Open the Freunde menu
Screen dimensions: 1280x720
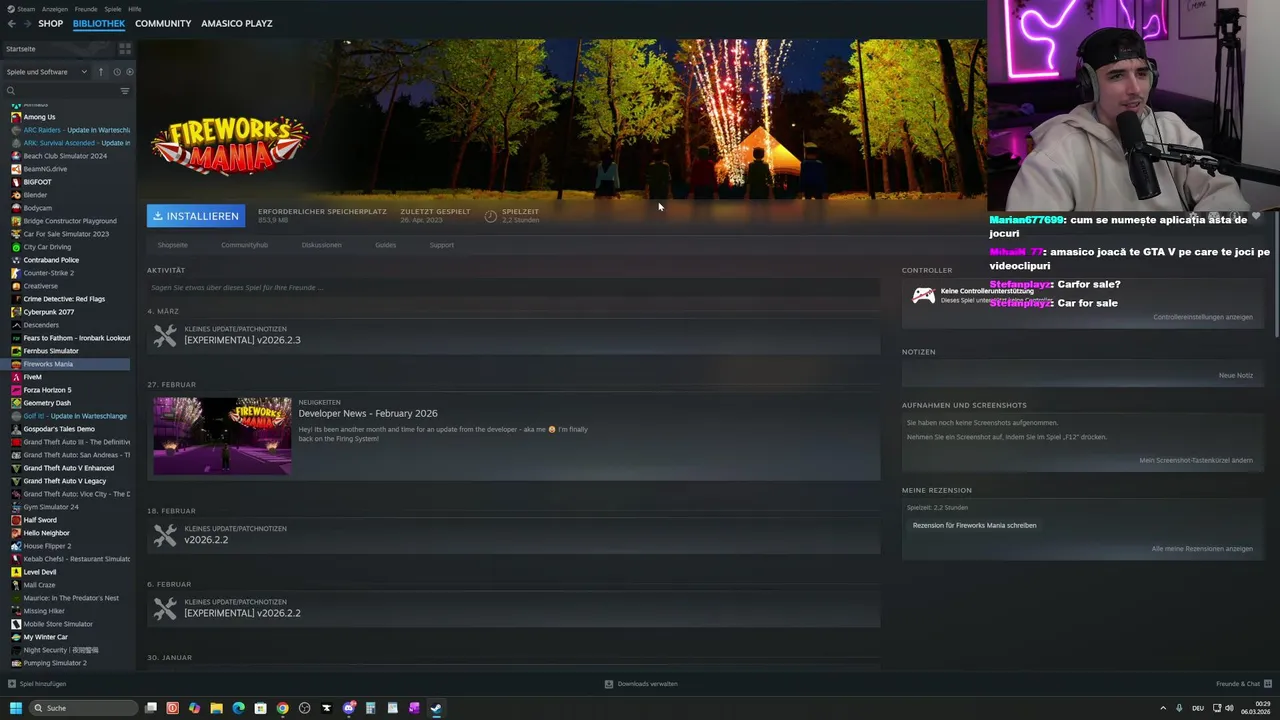(86, 9)
